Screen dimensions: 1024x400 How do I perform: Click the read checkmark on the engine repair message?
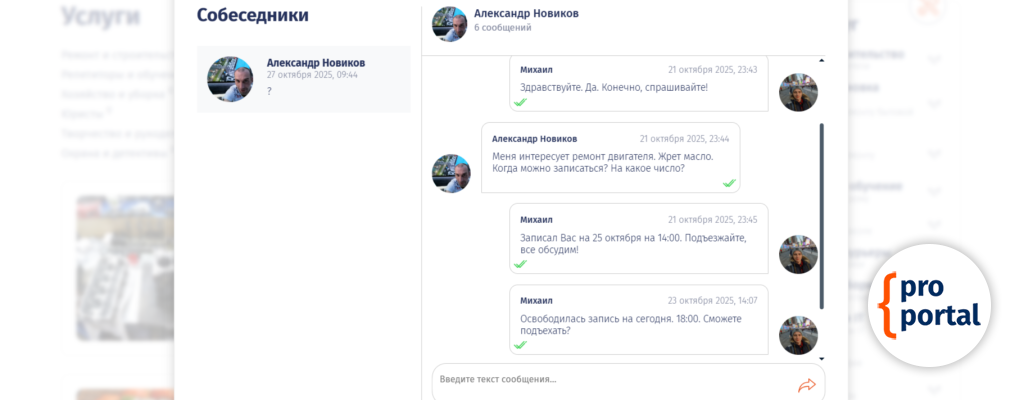click(729, 183)
